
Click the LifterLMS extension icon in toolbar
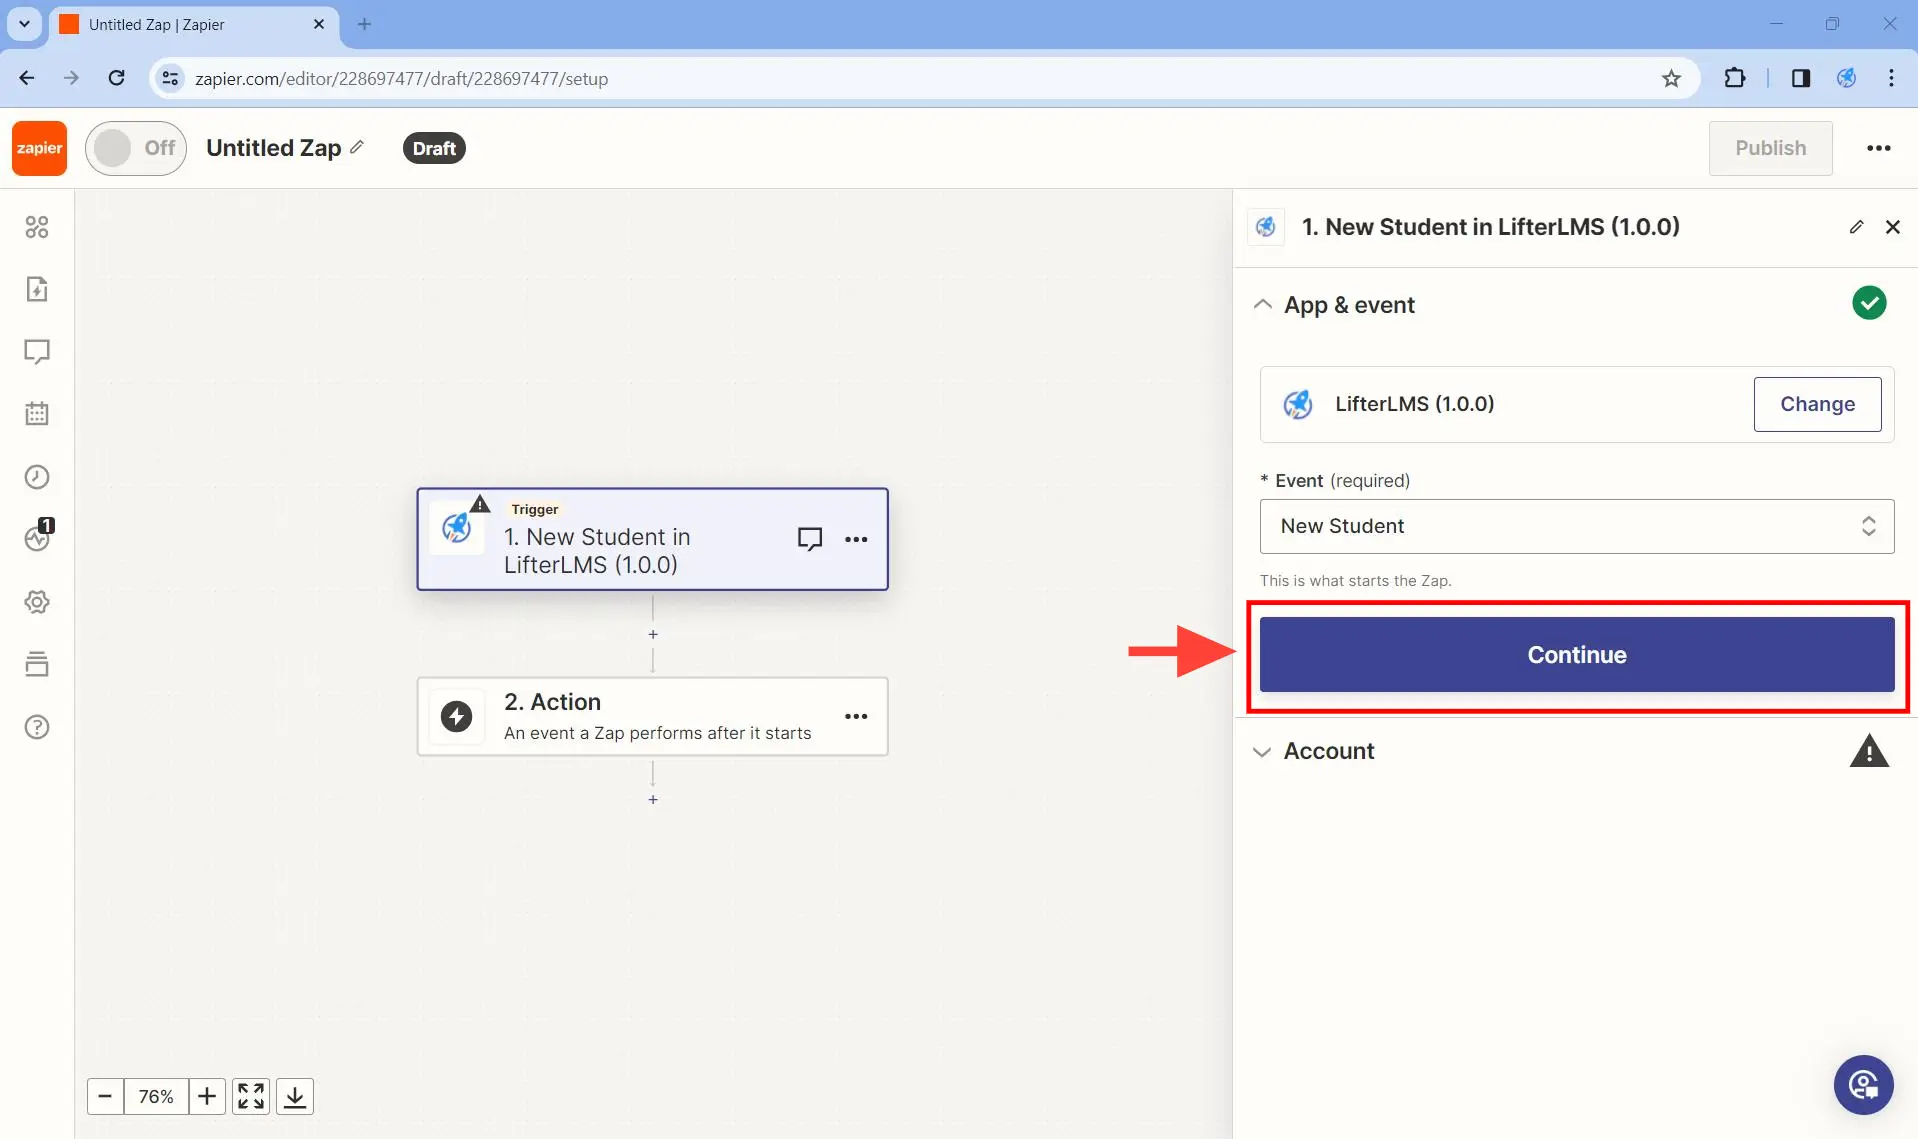pyautogui.click(x=1846, y=78)
